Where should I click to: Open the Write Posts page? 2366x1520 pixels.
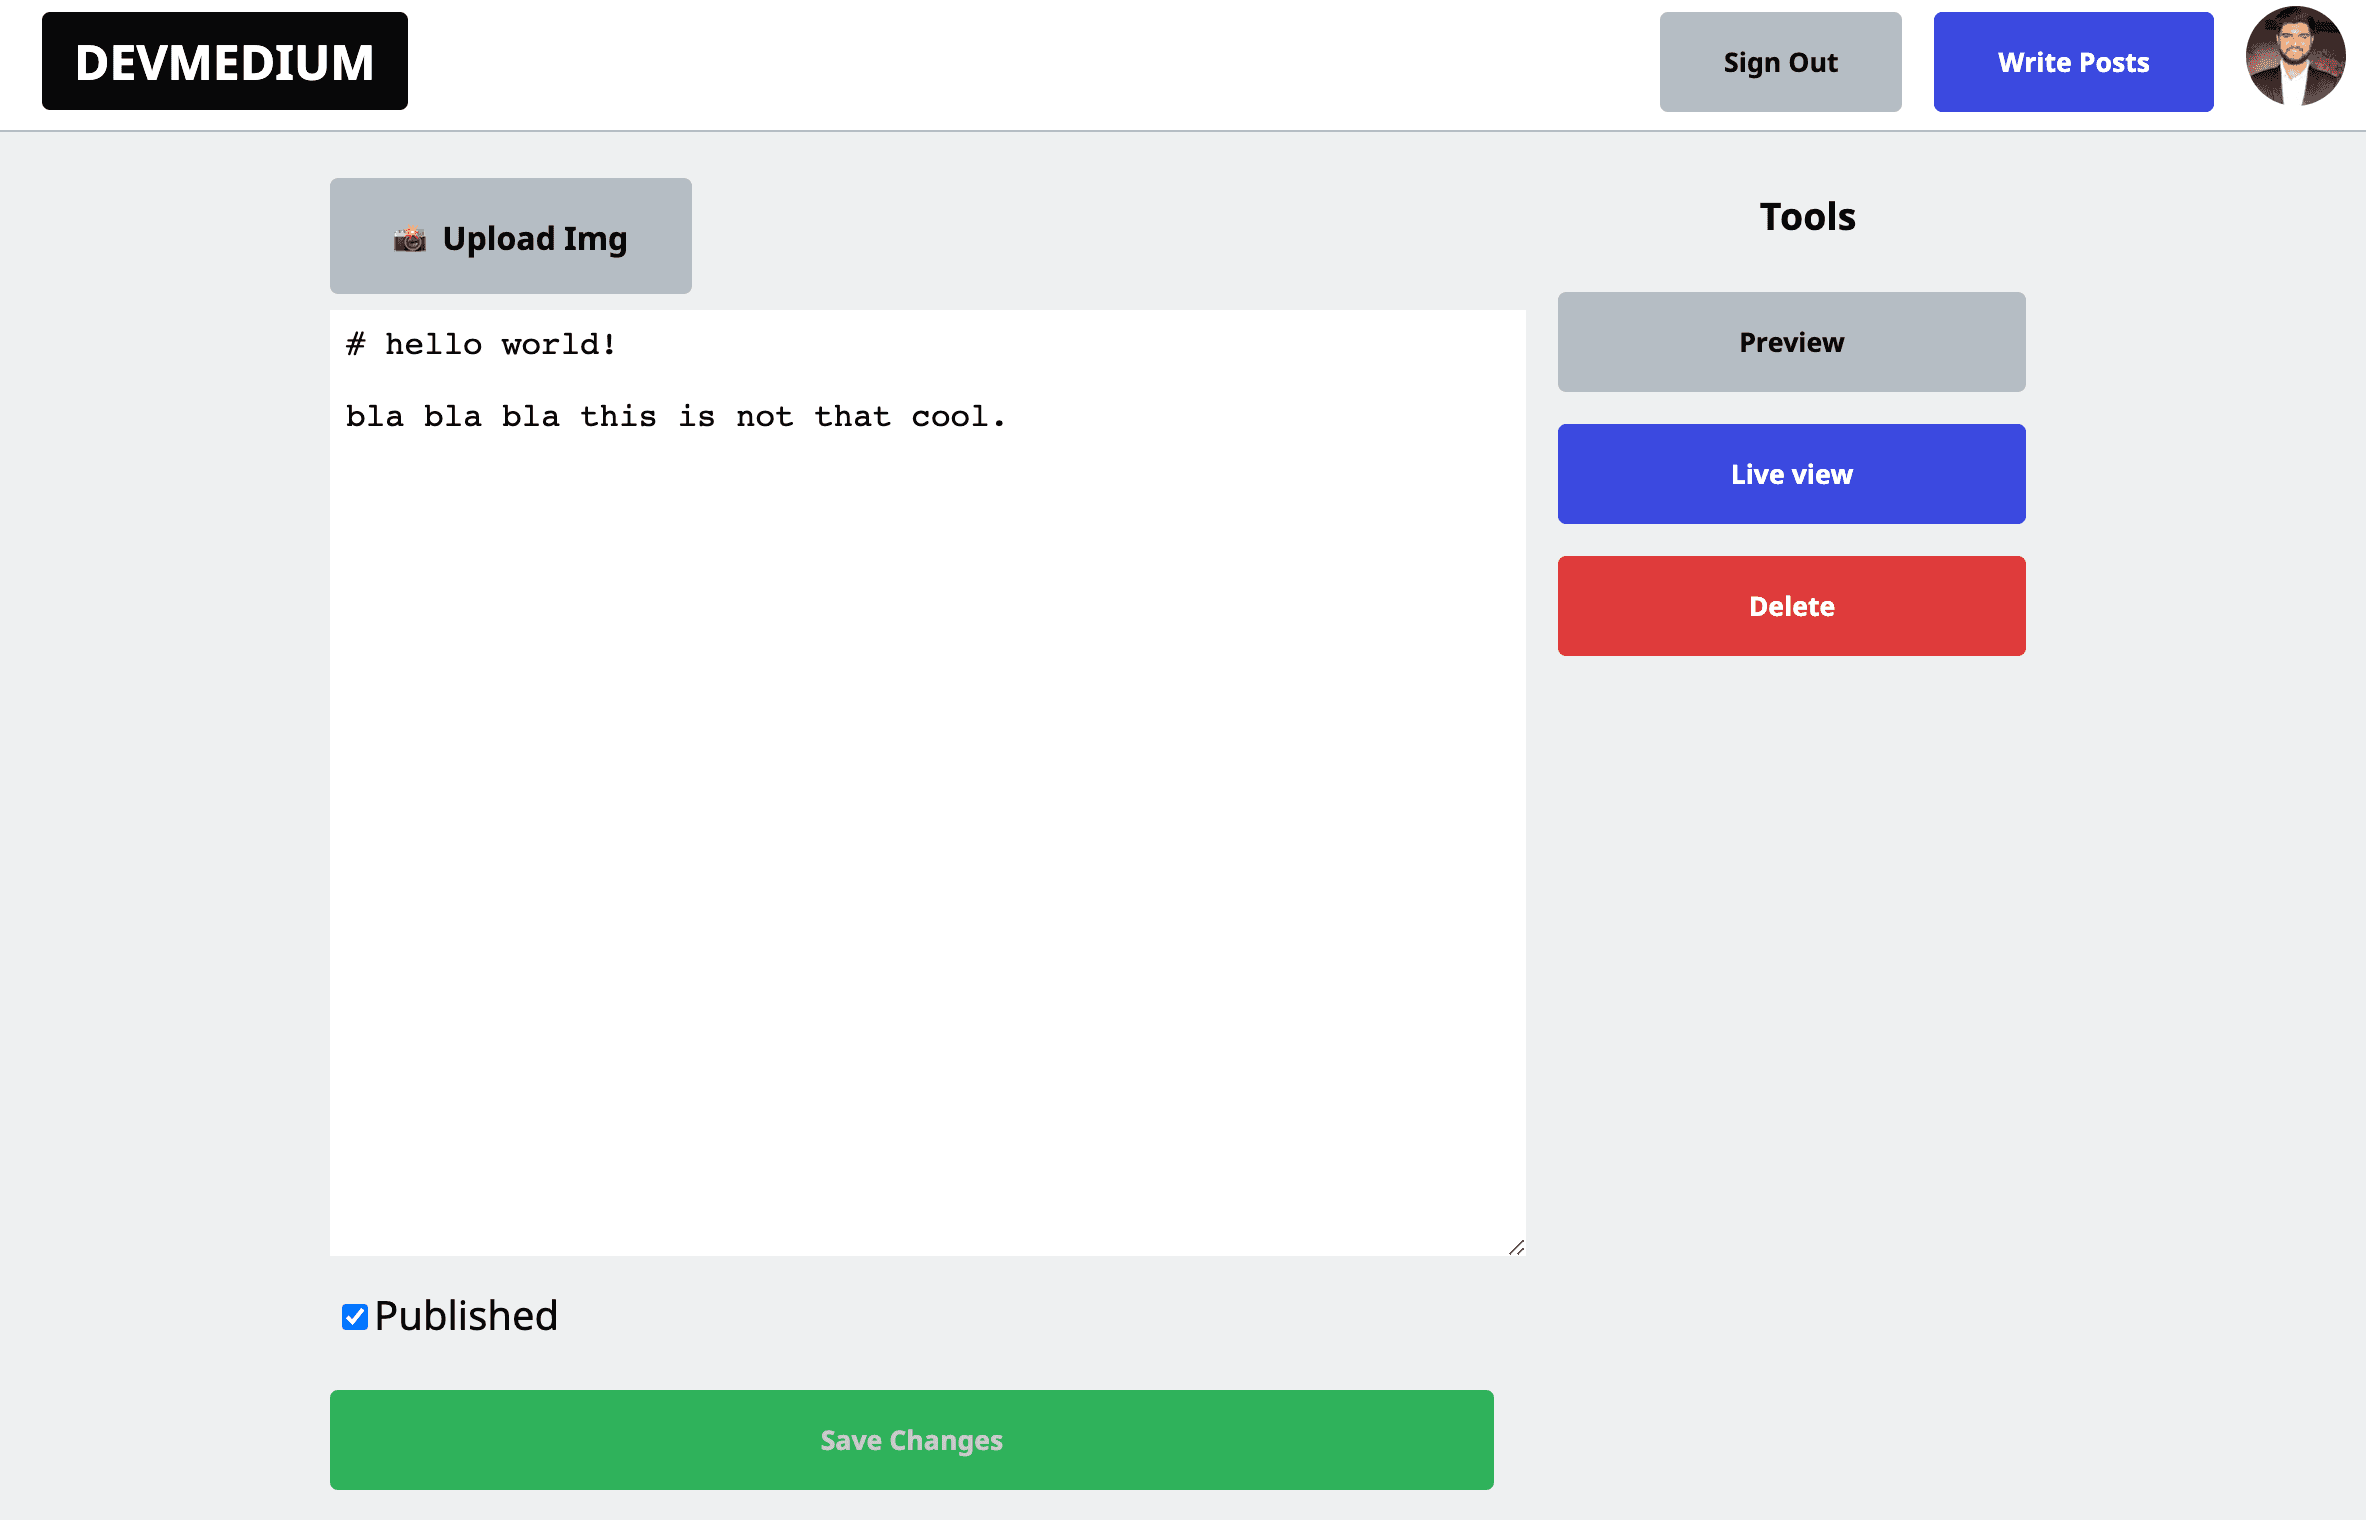(x=2073, y=62)
